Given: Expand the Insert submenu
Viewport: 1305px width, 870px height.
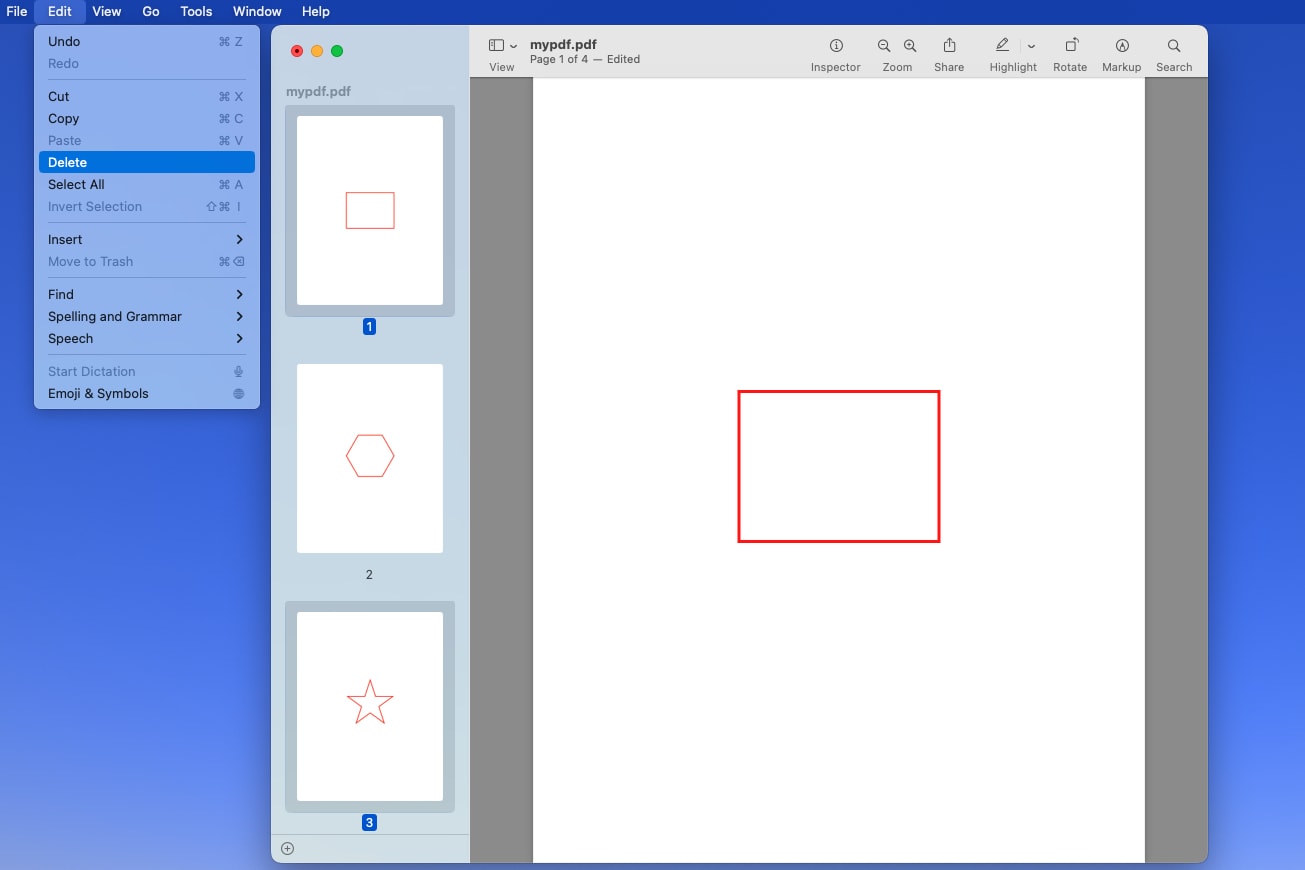Looking at the screenshot, I should pyautogui.click(x=146, y=239).
